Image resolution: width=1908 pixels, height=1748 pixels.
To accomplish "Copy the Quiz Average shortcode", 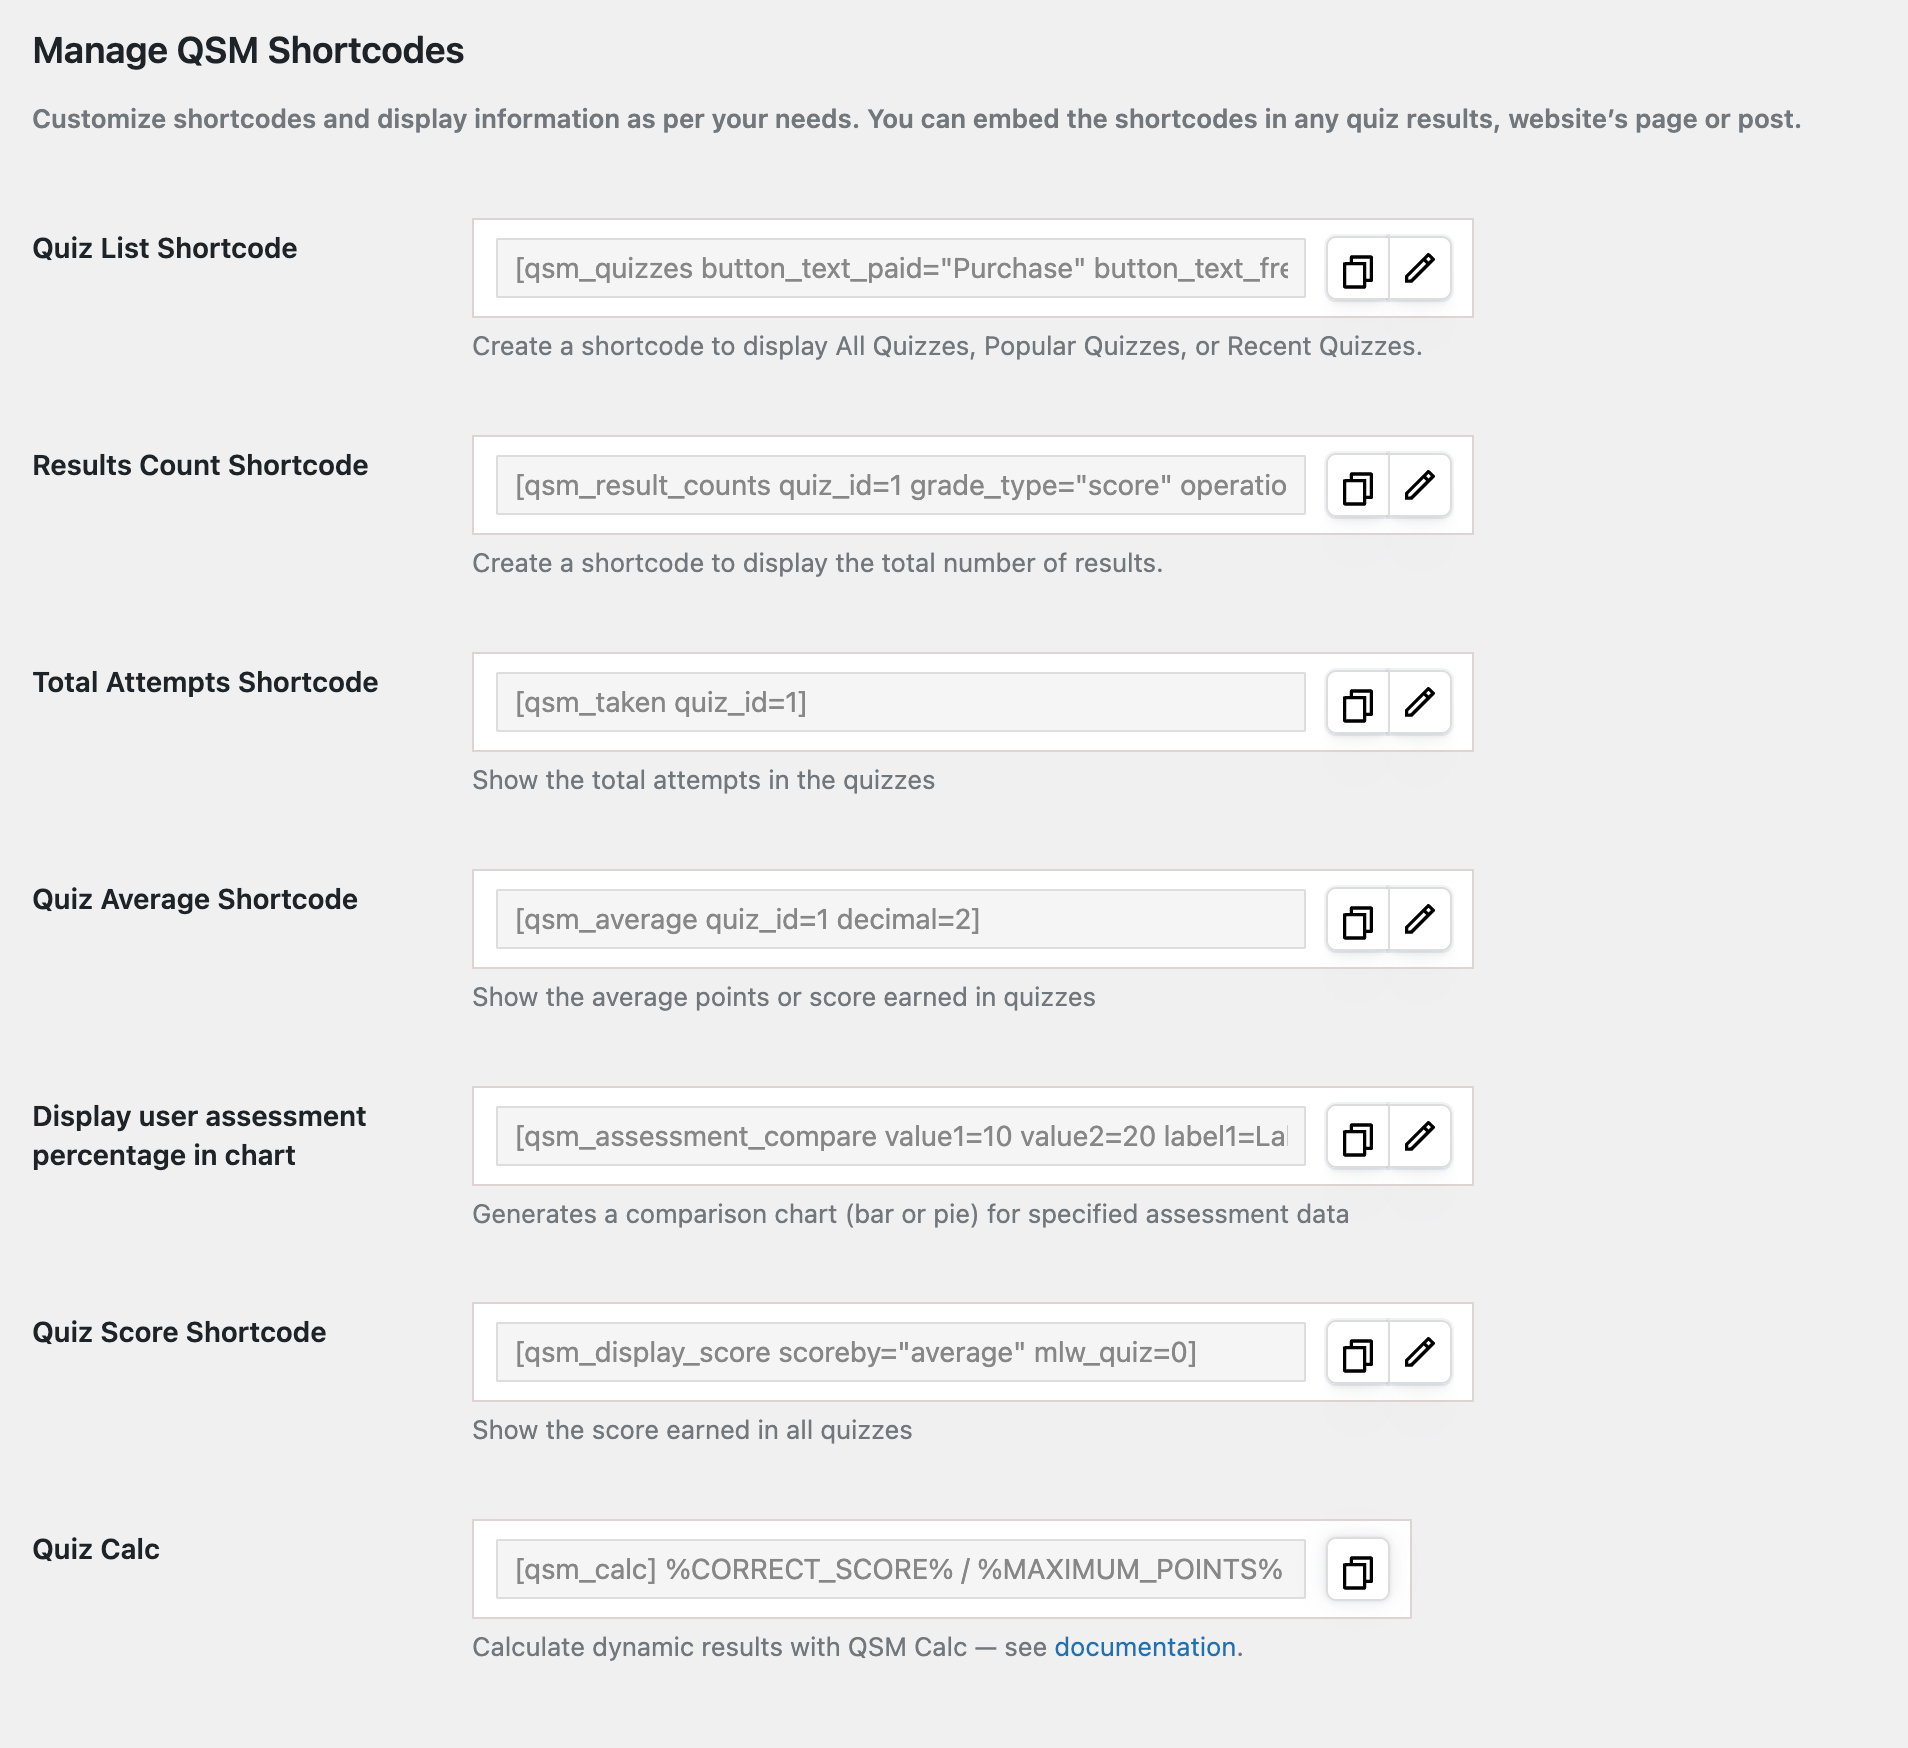I will pos(1357,920).
